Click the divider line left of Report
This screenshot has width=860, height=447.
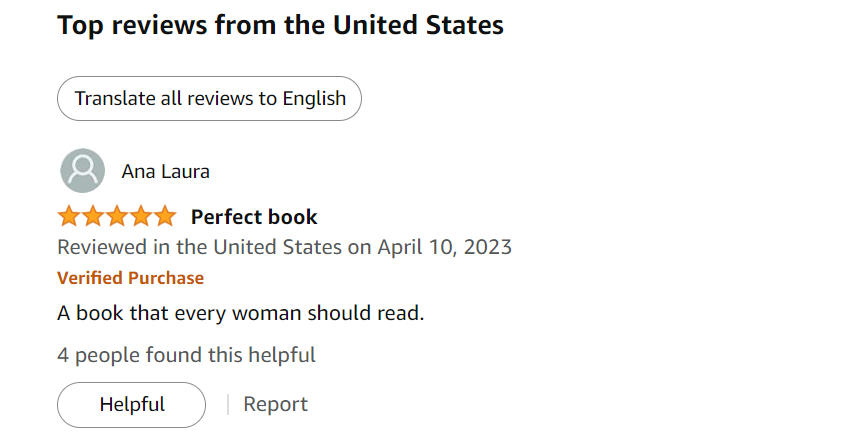(228, 405)
